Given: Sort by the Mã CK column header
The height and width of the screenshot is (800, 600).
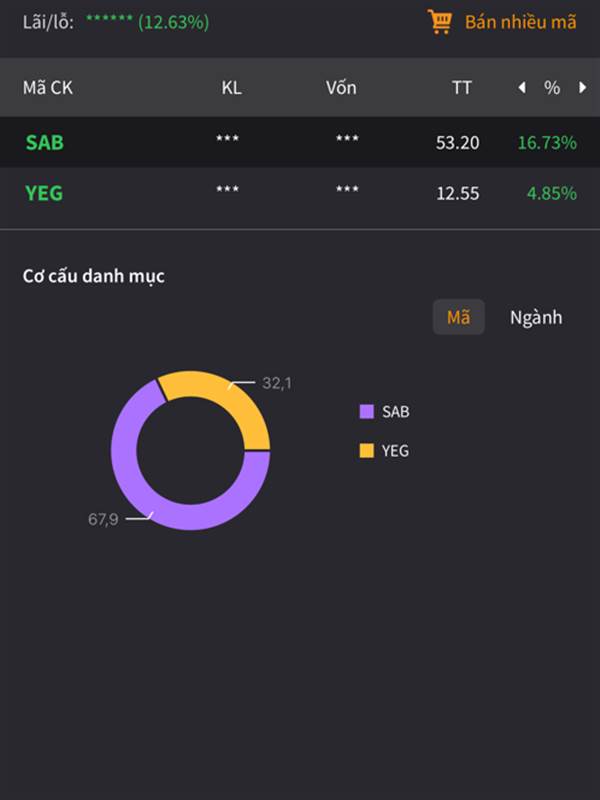Looking at the screenshot, I should [48, 88].
